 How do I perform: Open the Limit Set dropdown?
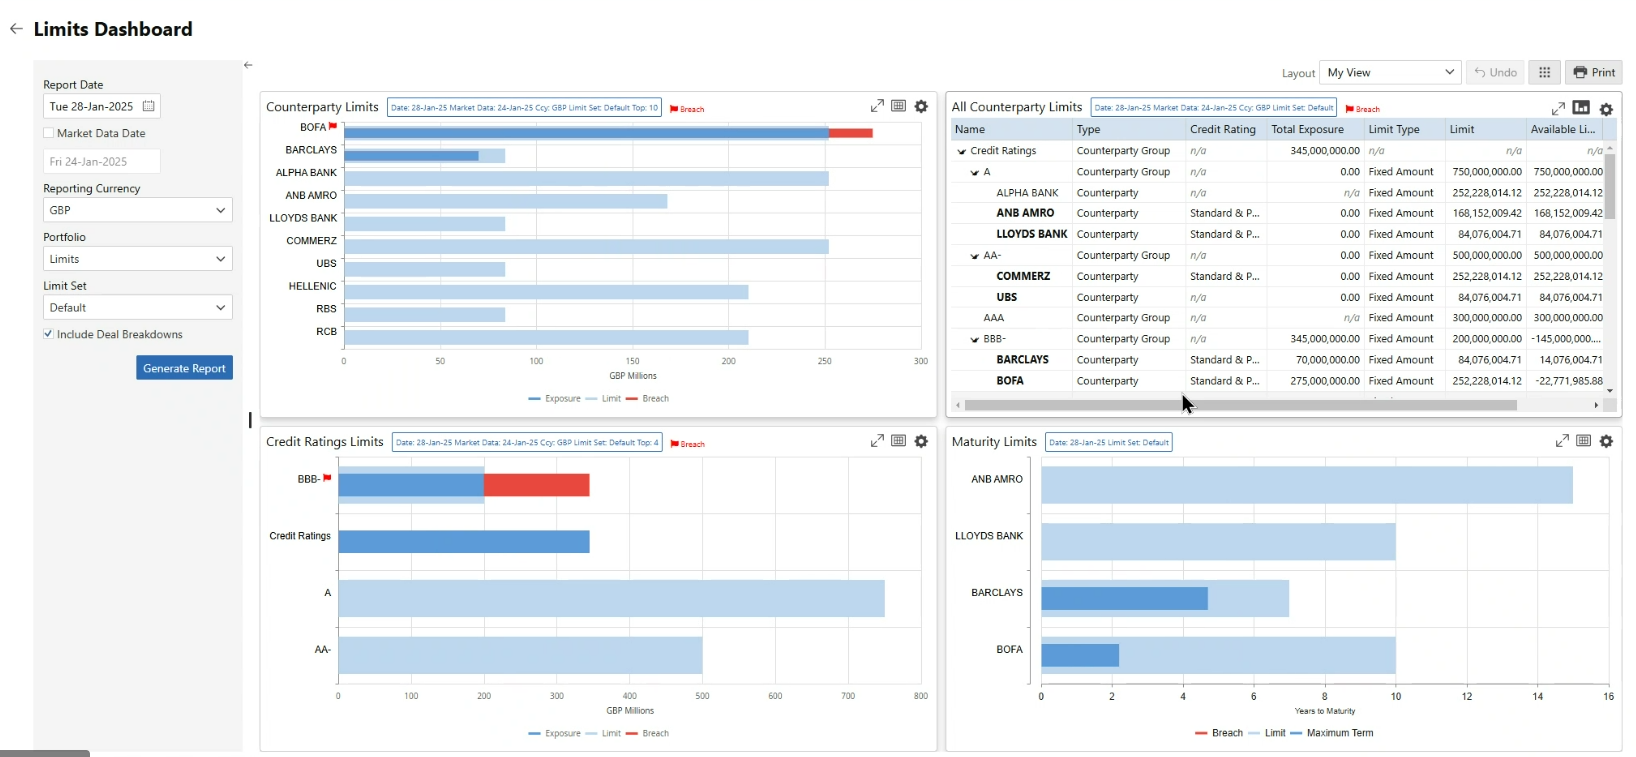point(138,308)
